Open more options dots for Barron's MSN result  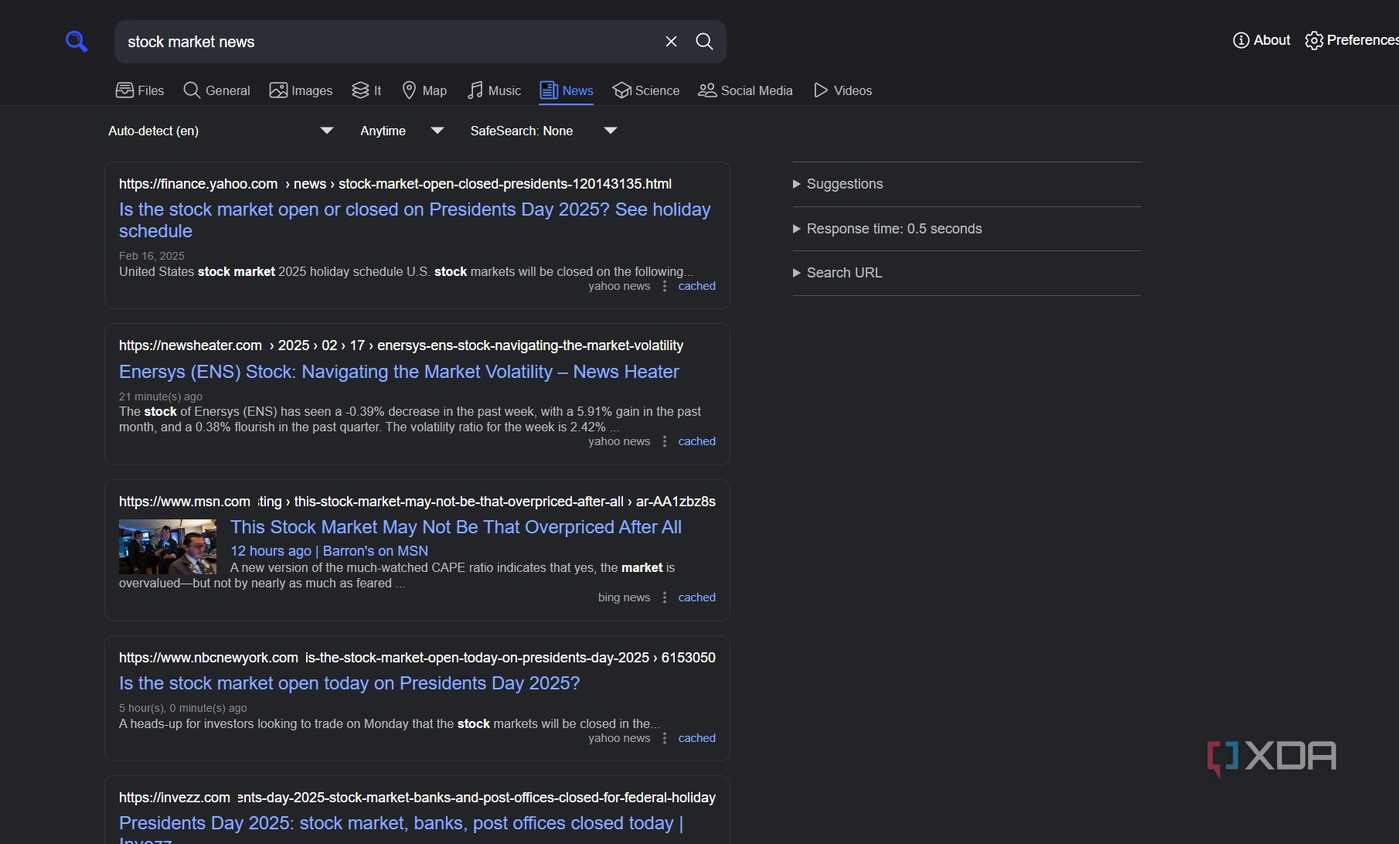pos(665,597)
